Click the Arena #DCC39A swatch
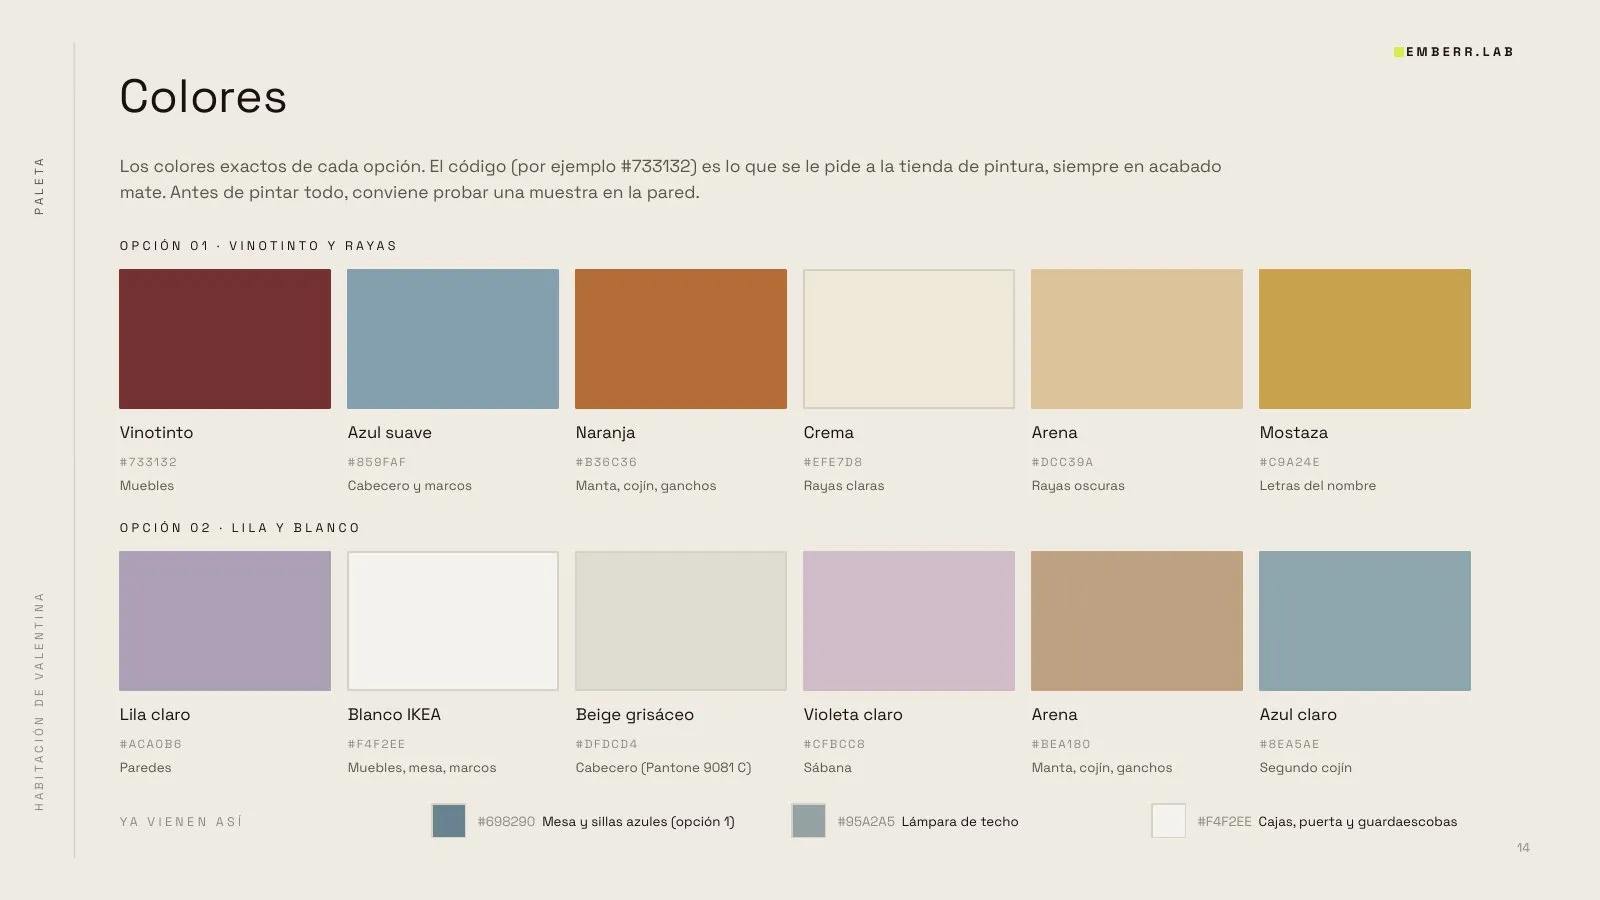The image size is (1600, 900). click(1137, 339)
